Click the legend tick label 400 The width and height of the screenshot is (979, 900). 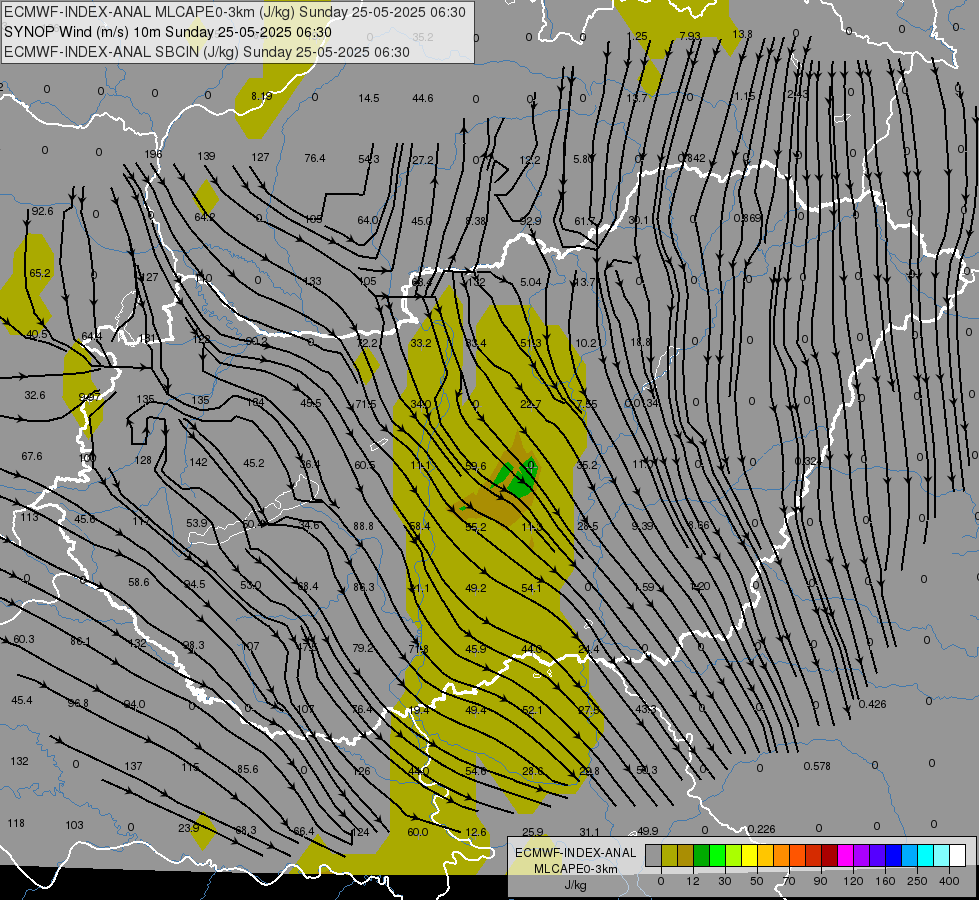[x=949, y=881]
